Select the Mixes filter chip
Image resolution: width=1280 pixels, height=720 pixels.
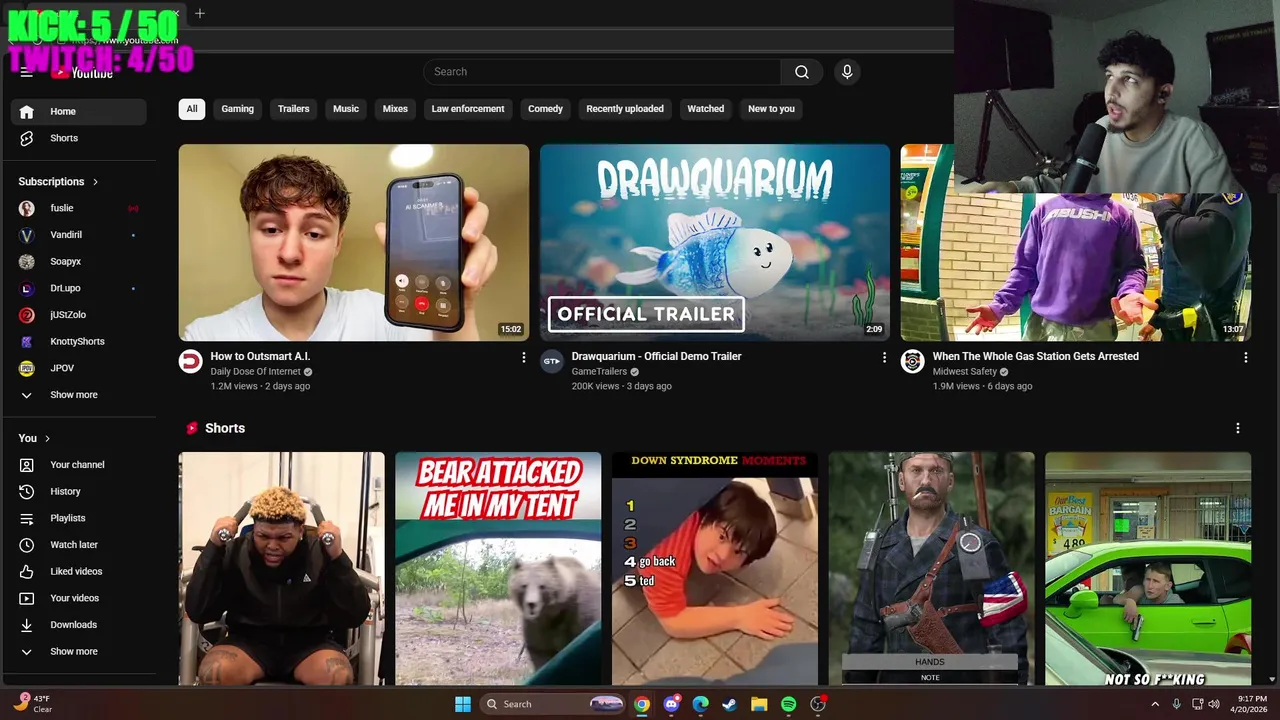(395, 109)
